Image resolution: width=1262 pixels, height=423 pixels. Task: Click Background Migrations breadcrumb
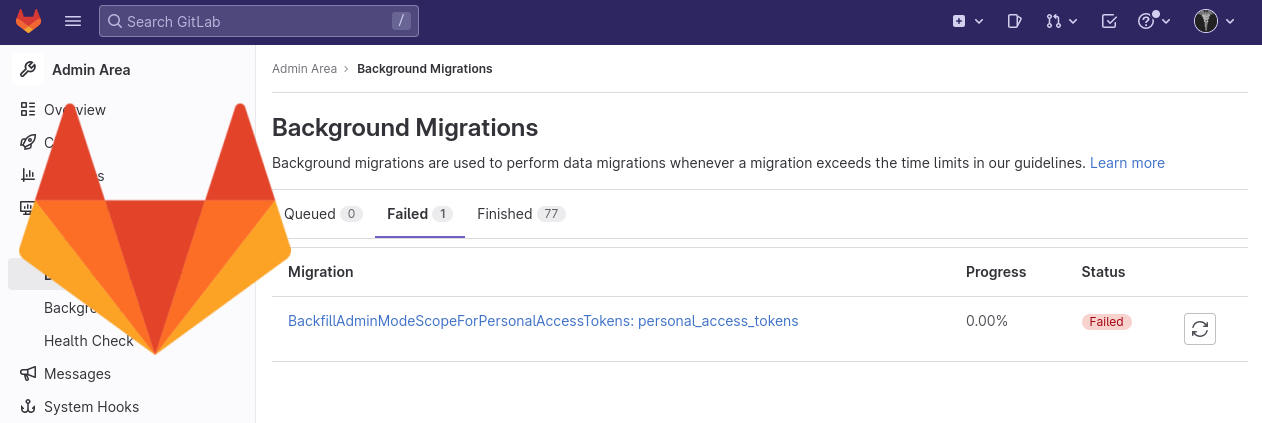click(425, 69)
